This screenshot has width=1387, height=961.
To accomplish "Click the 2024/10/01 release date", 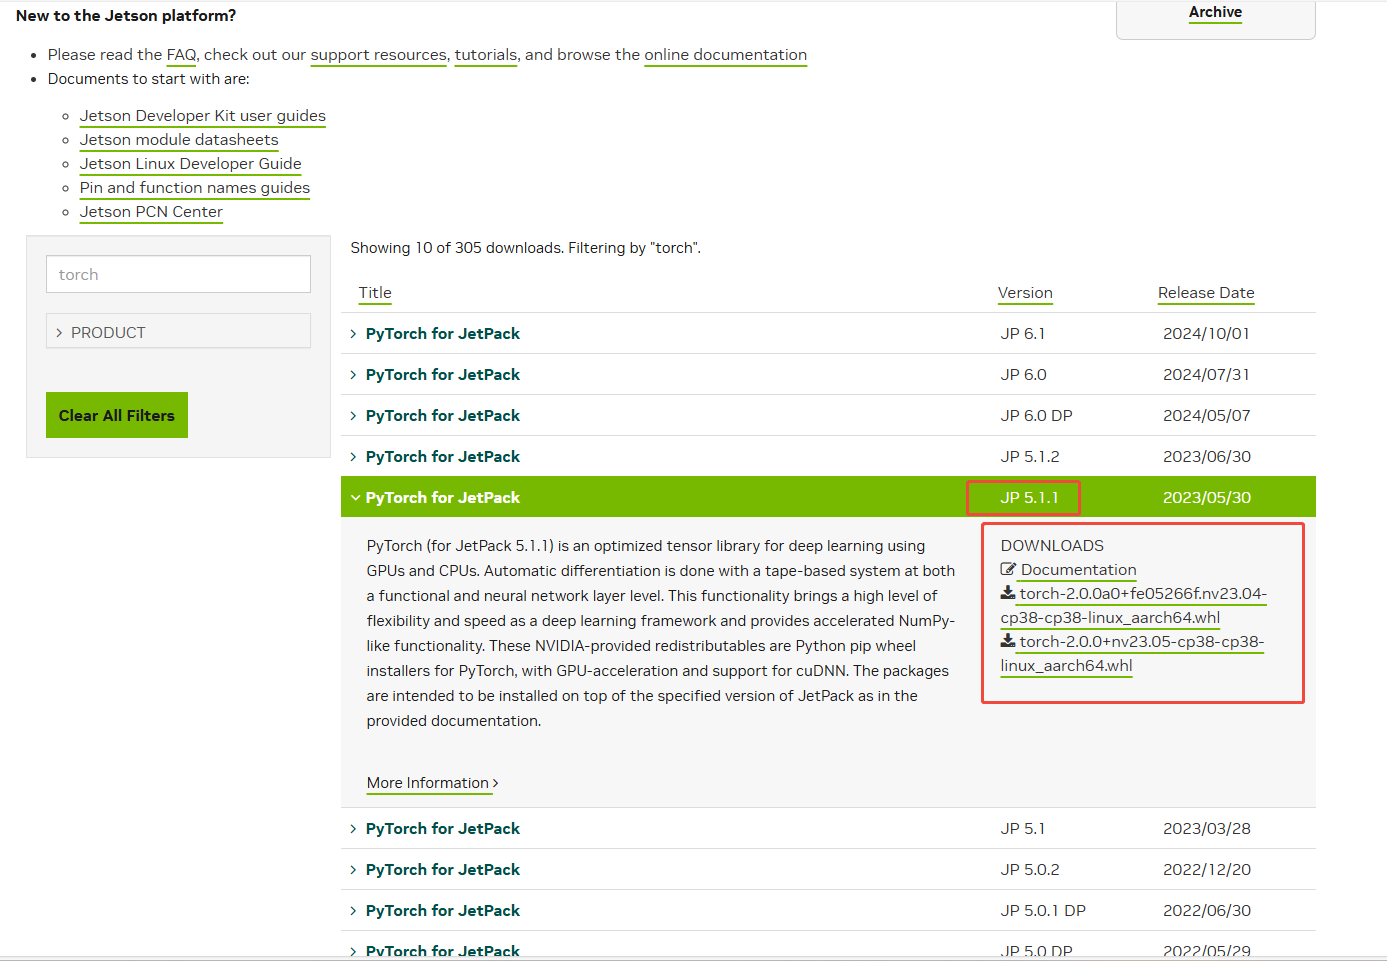I will (1206, 333).
